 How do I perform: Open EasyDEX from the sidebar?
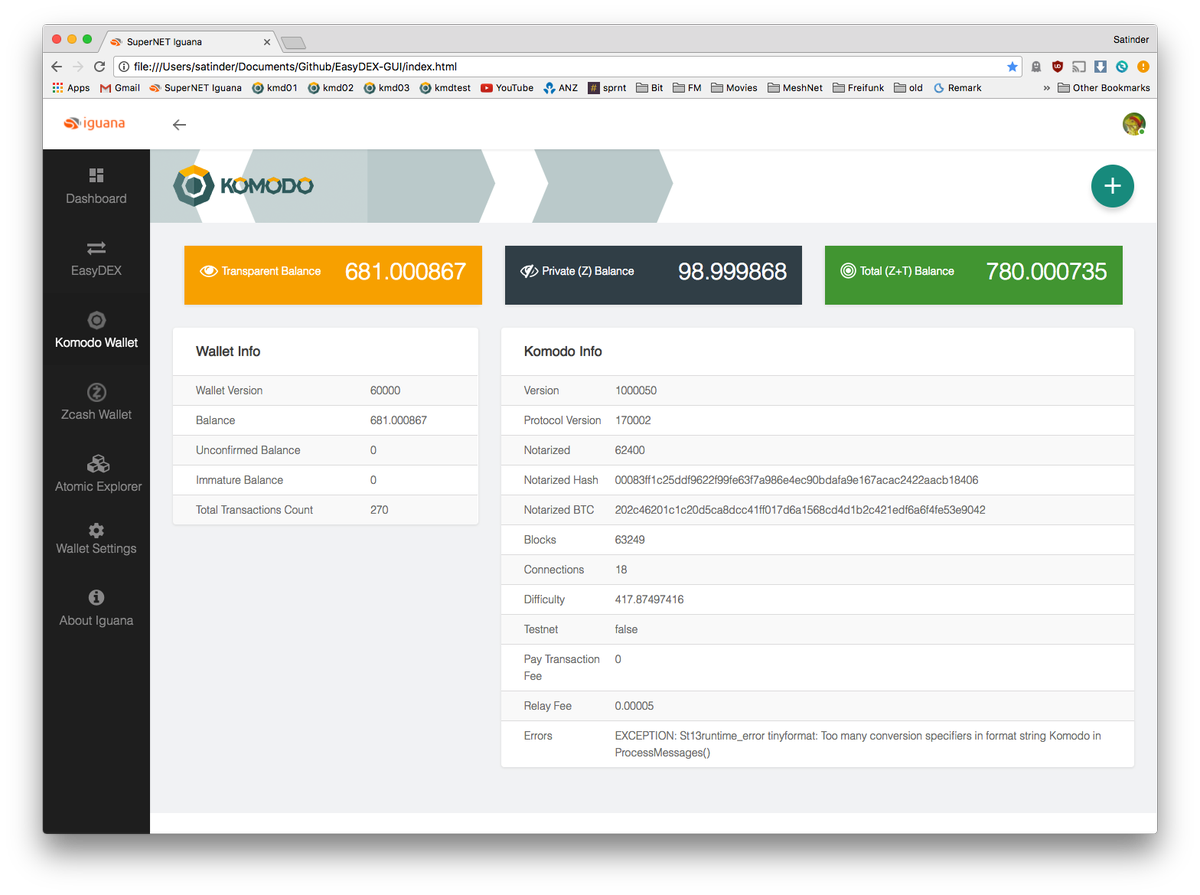pos(96,258)
